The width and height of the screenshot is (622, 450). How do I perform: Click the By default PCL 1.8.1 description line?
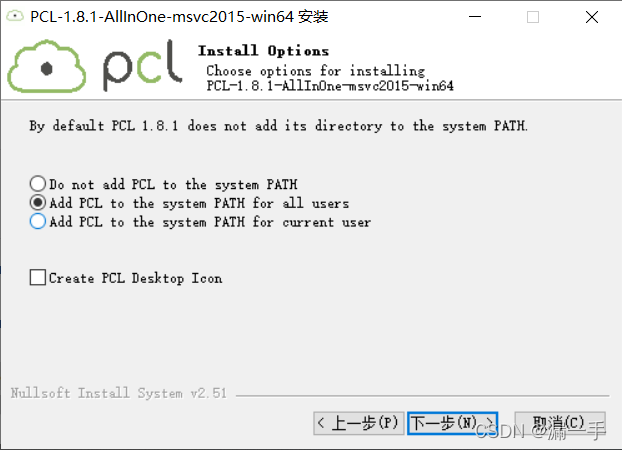point(278,126)
